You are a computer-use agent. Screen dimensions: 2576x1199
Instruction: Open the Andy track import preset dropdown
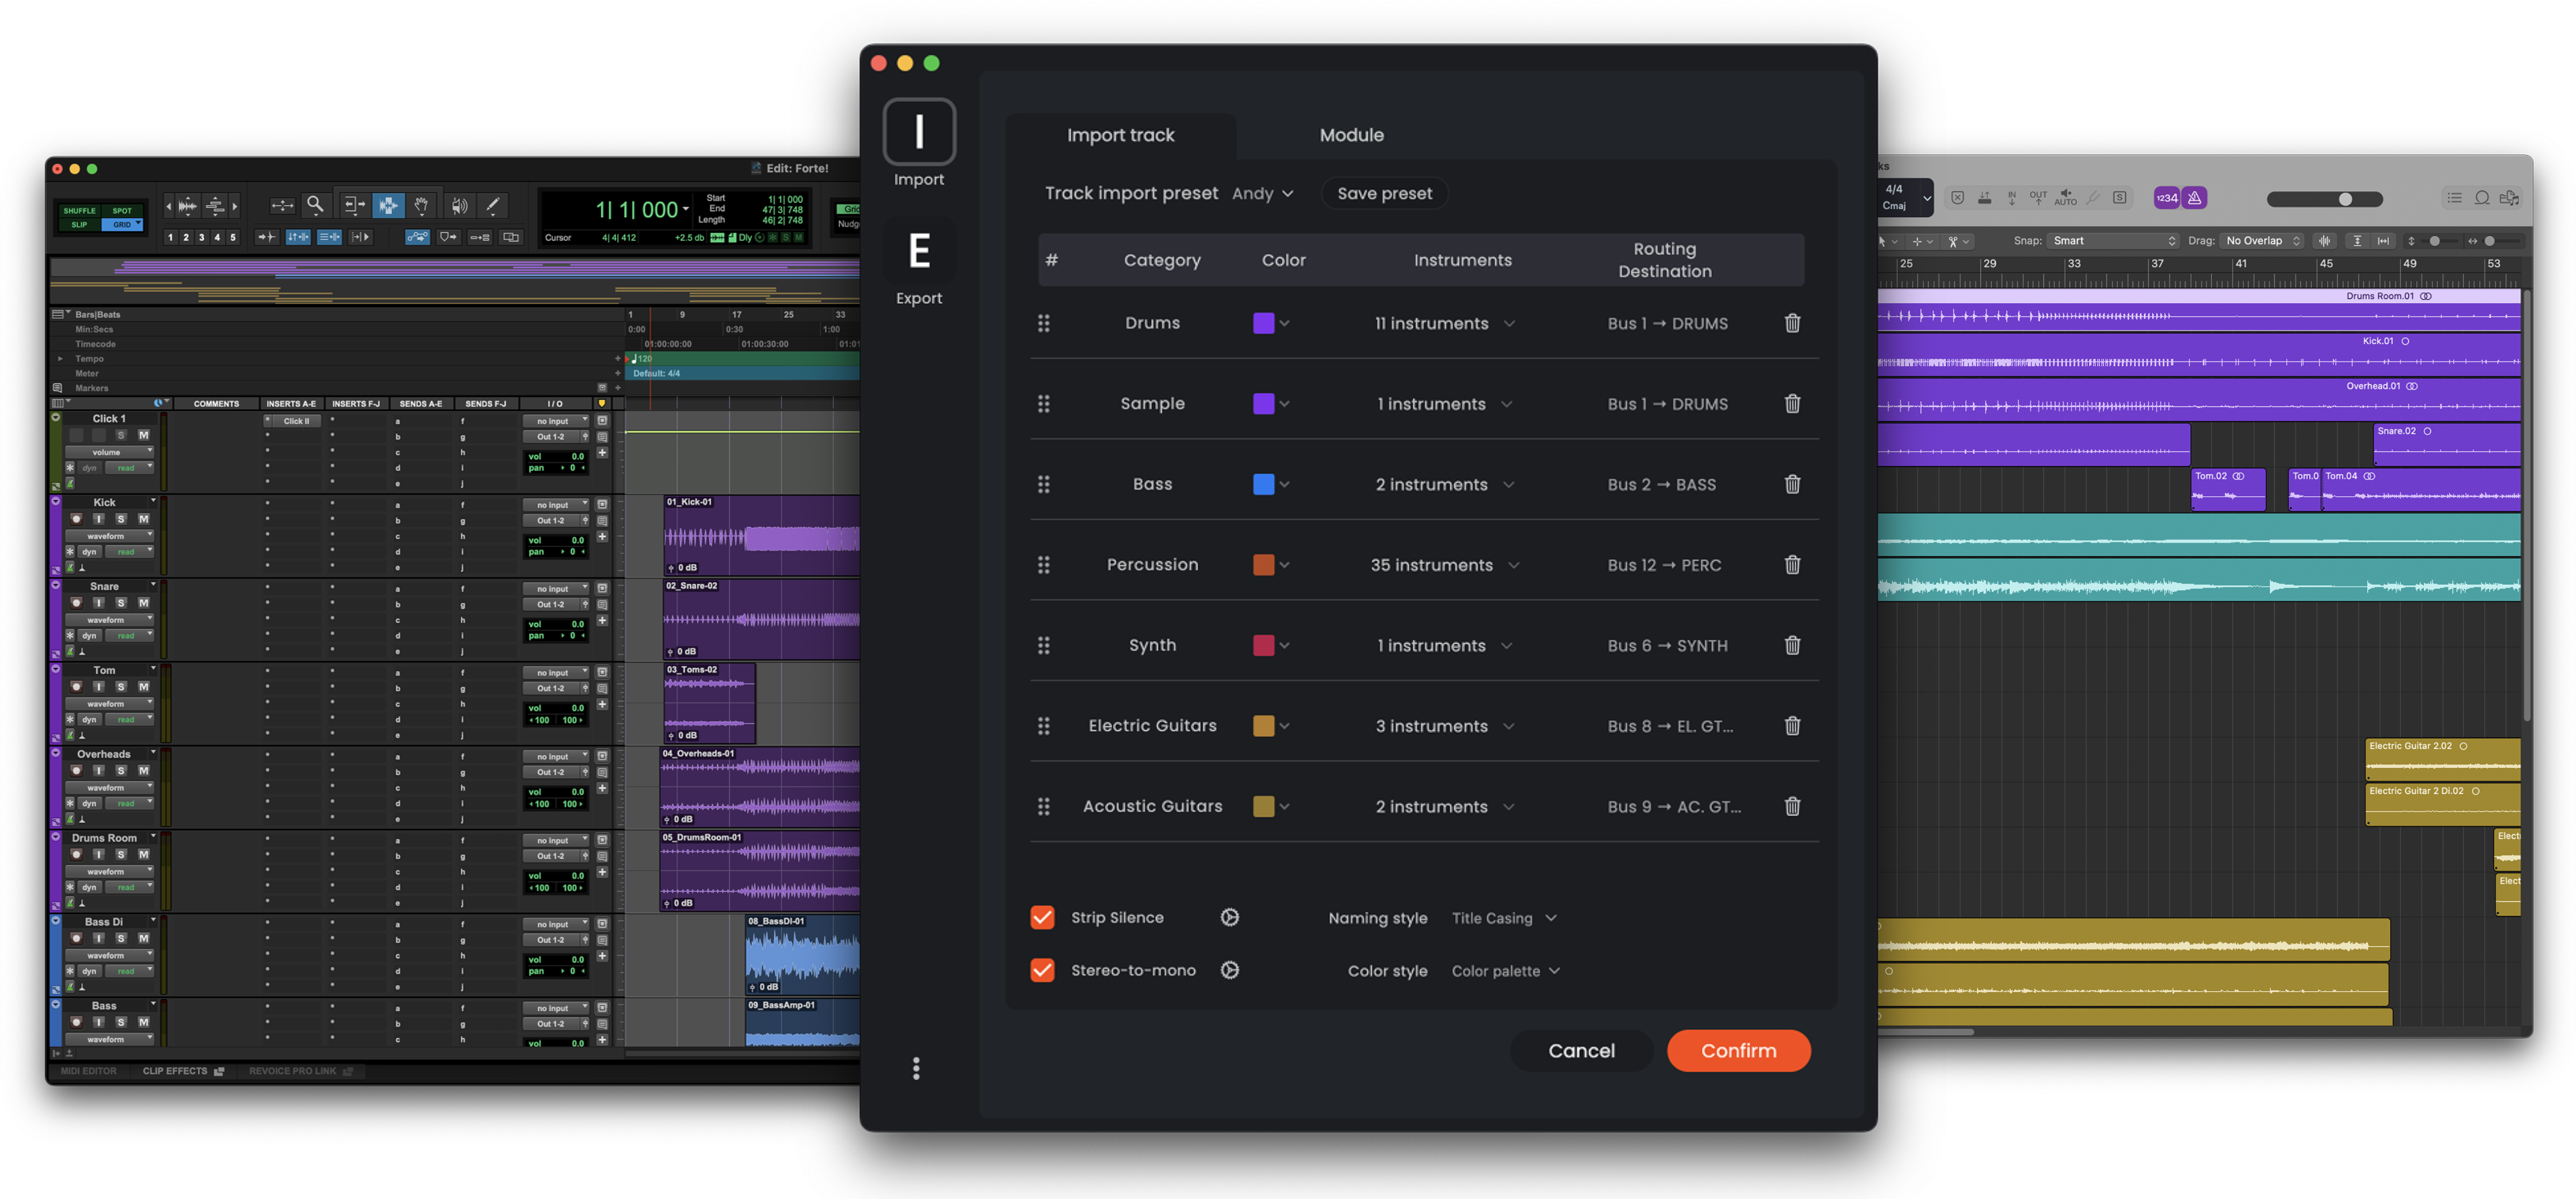(x=1263, y=193)
